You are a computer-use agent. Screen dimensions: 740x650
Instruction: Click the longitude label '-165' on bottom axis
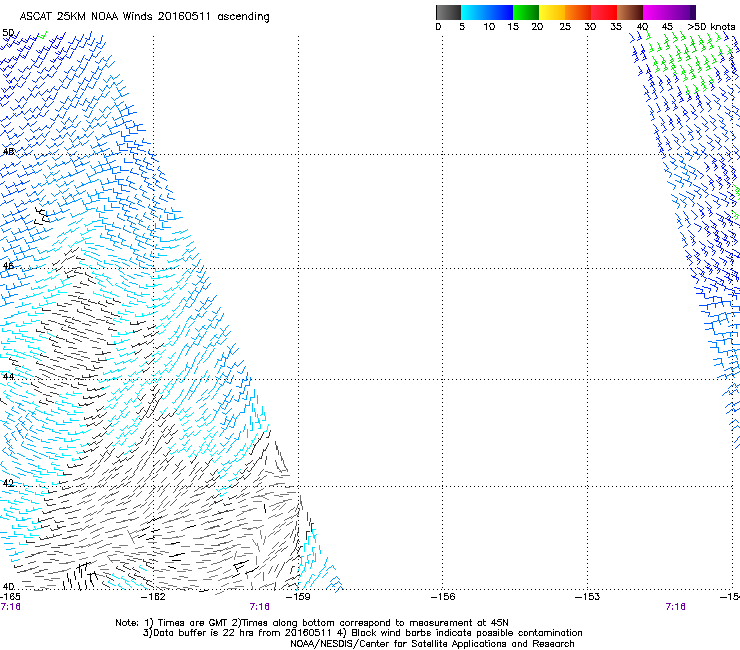pos(10,597)
